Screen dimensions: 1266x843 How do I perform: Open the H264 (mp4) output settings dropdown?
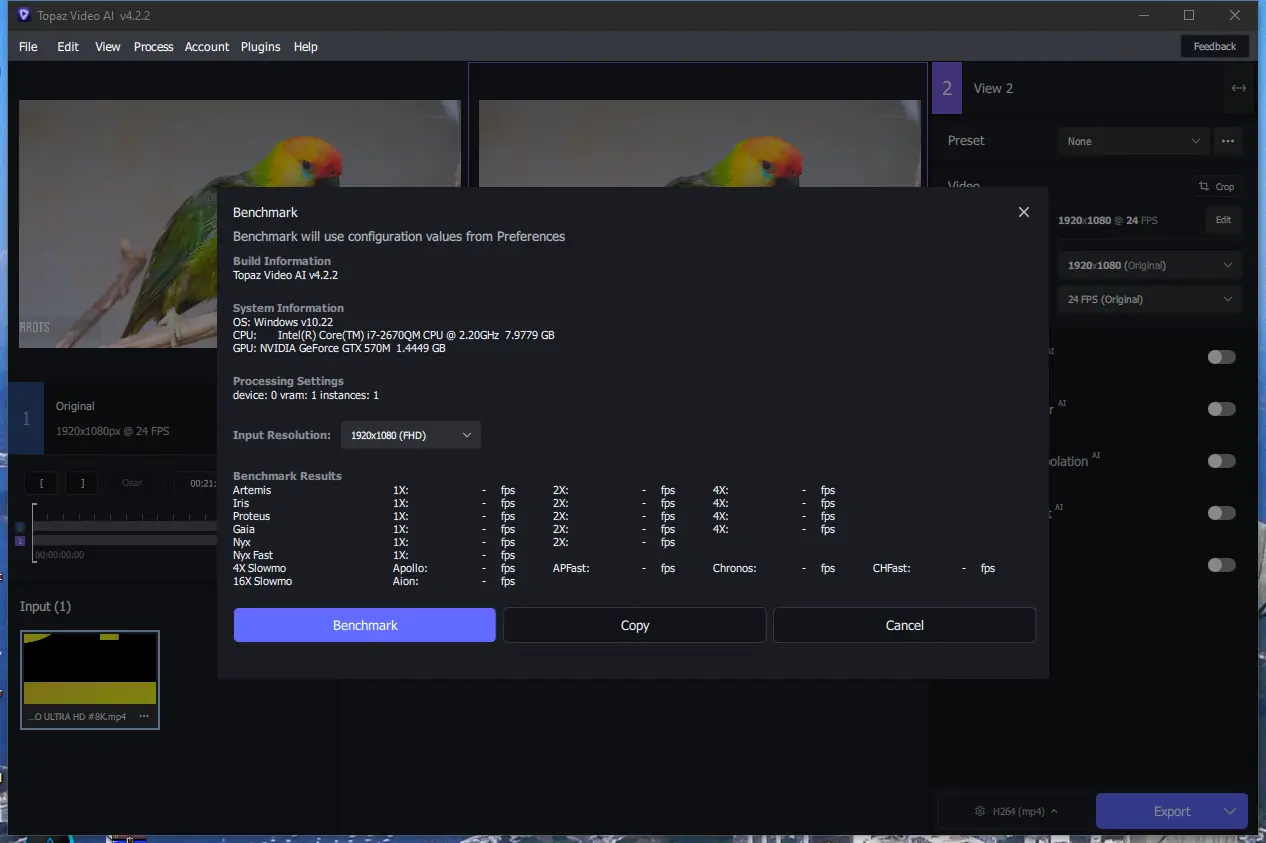[x=1015, y=811]
